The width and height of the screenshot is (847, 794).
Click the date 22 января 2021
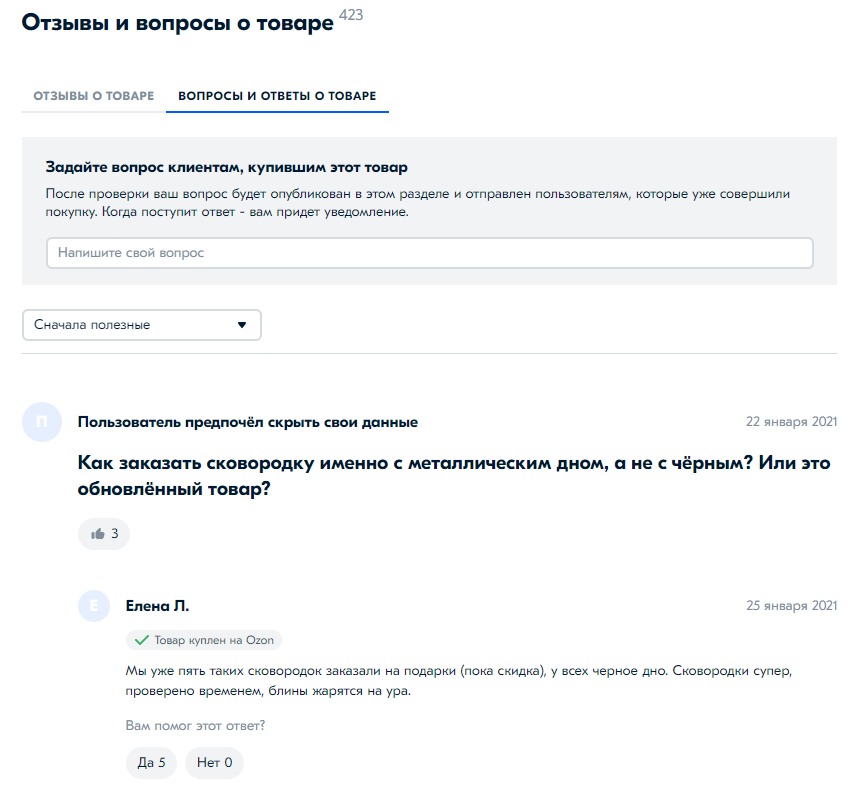pyautogui.click(x=791, y=421)
